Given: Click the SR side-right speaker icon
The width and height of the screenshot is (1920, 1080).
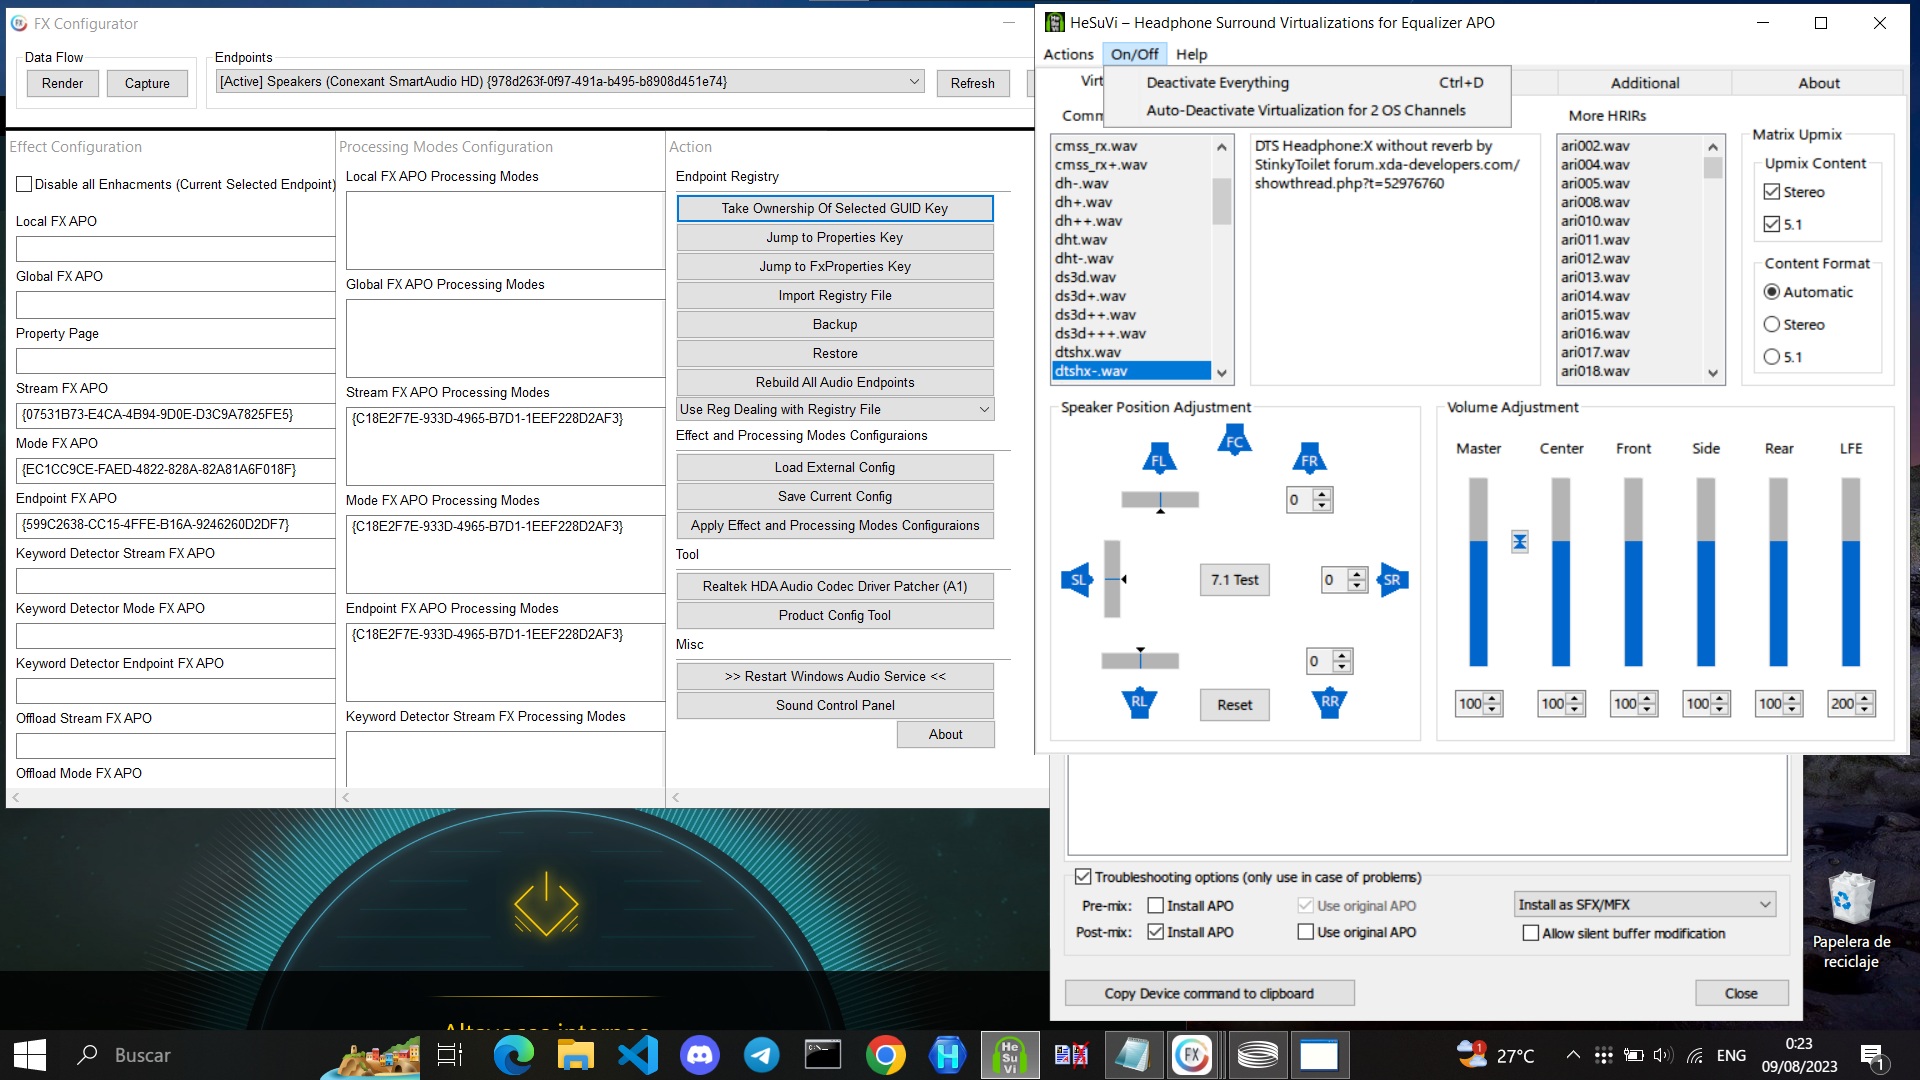Looking at the screenshot, I should (1392, 580).
